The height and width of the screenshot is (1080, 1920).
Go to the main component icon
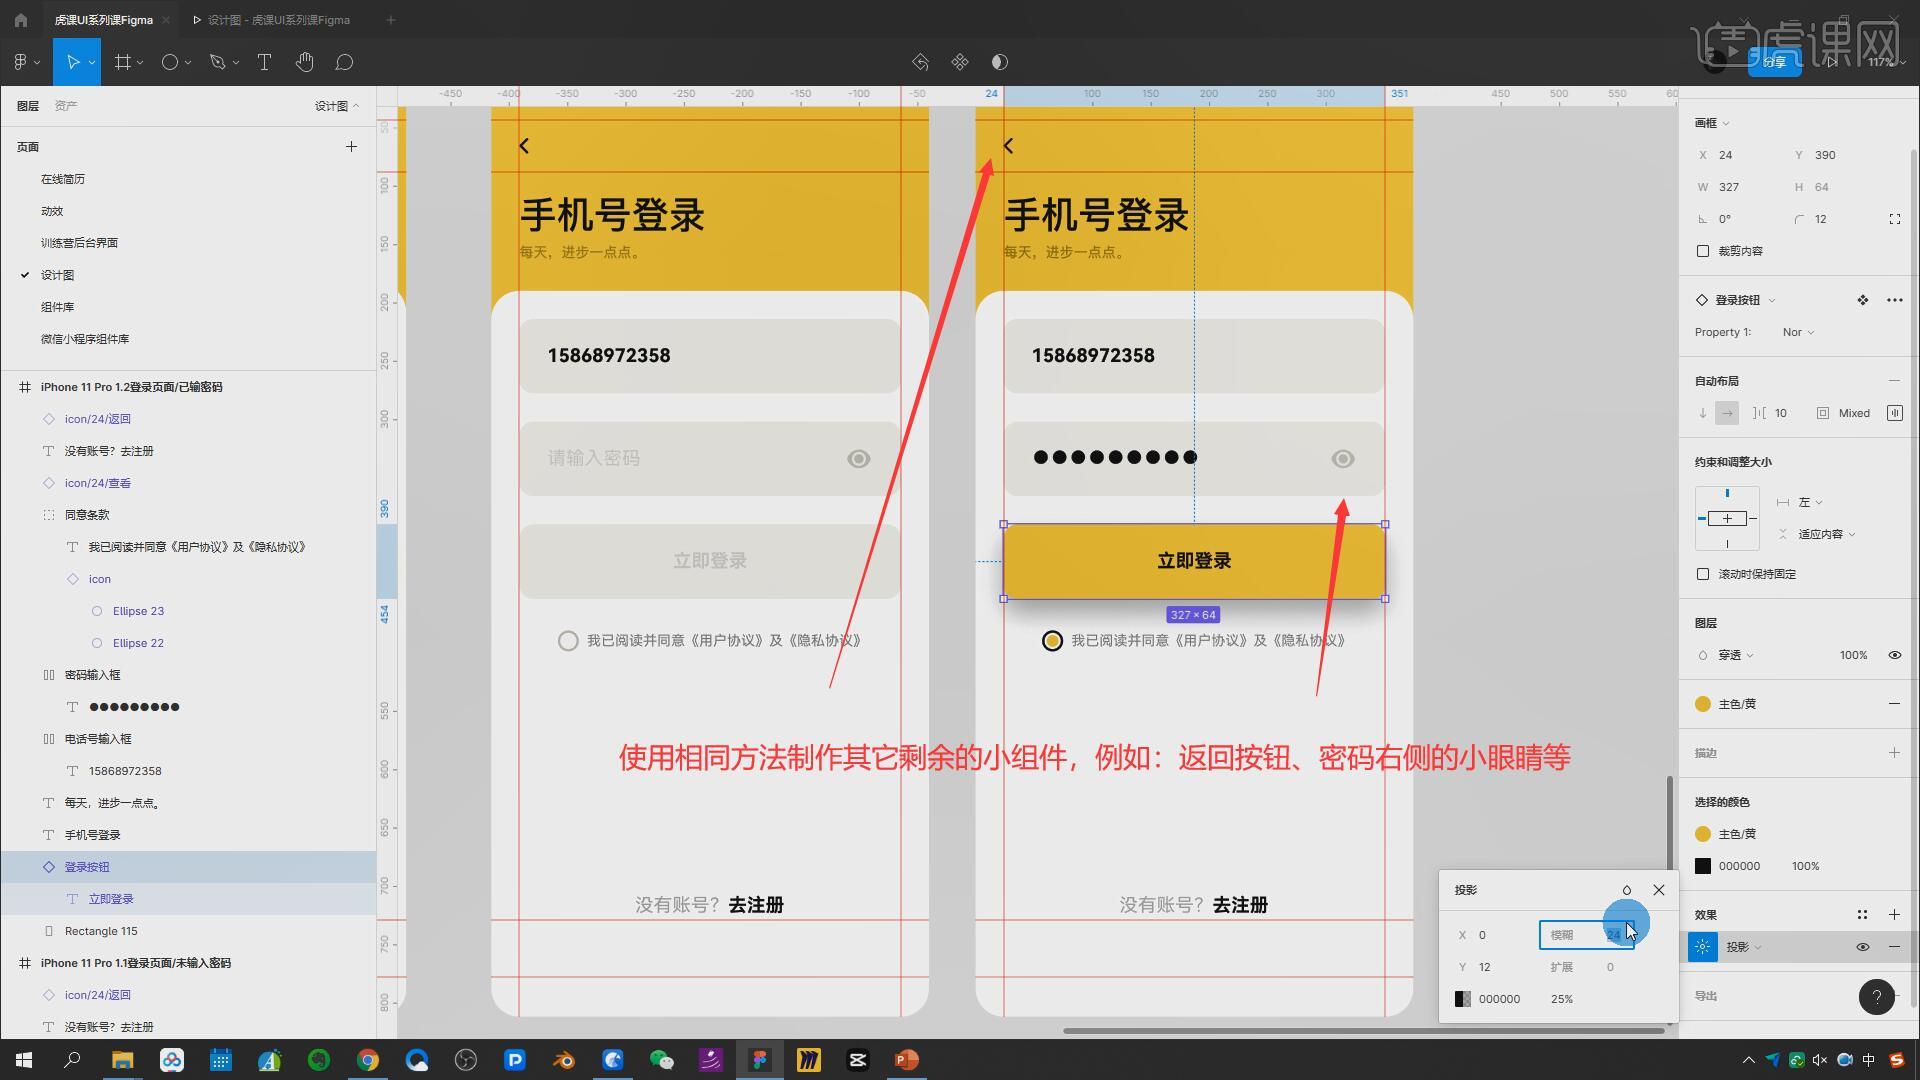(x=1862, y=300)
